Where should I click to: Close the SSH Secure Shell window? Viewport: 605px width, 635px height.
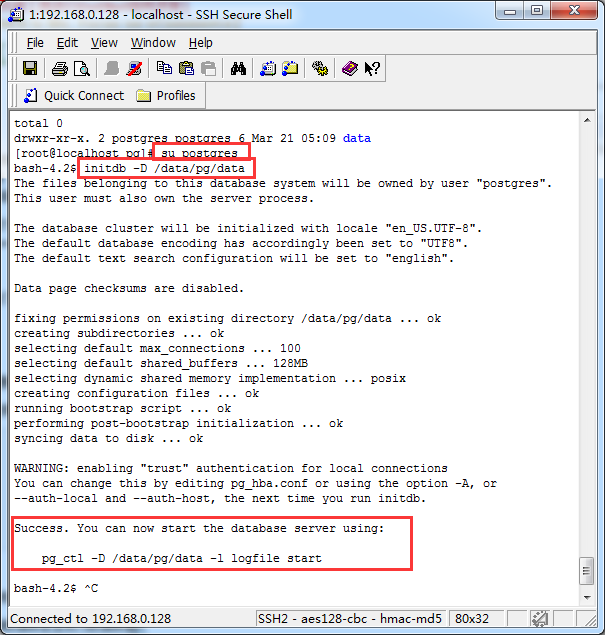coord(574,11)
